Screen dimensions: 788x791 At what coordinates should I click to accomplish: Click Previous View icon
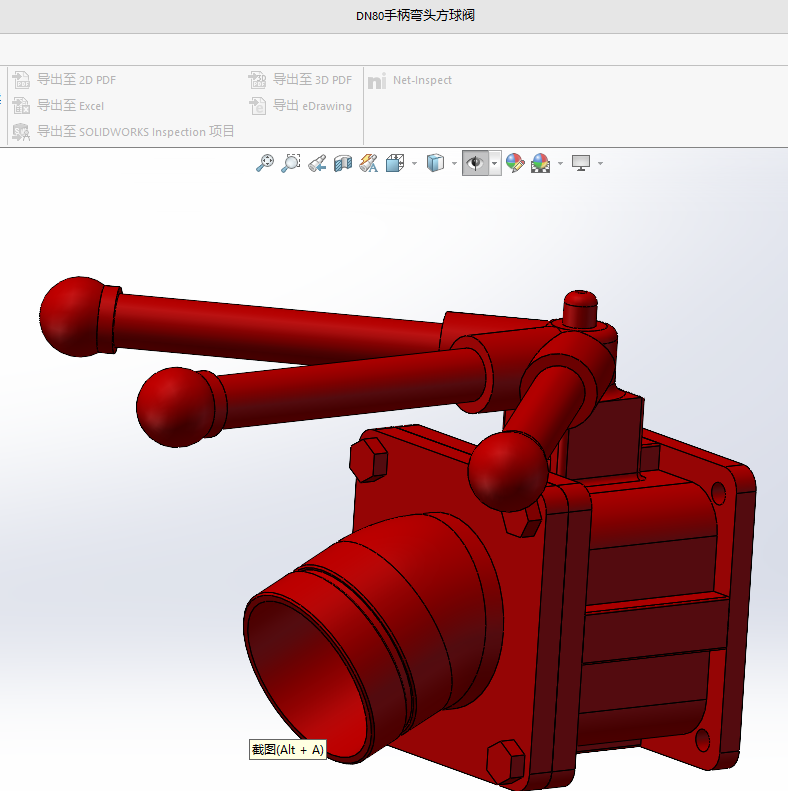(317, 163)
